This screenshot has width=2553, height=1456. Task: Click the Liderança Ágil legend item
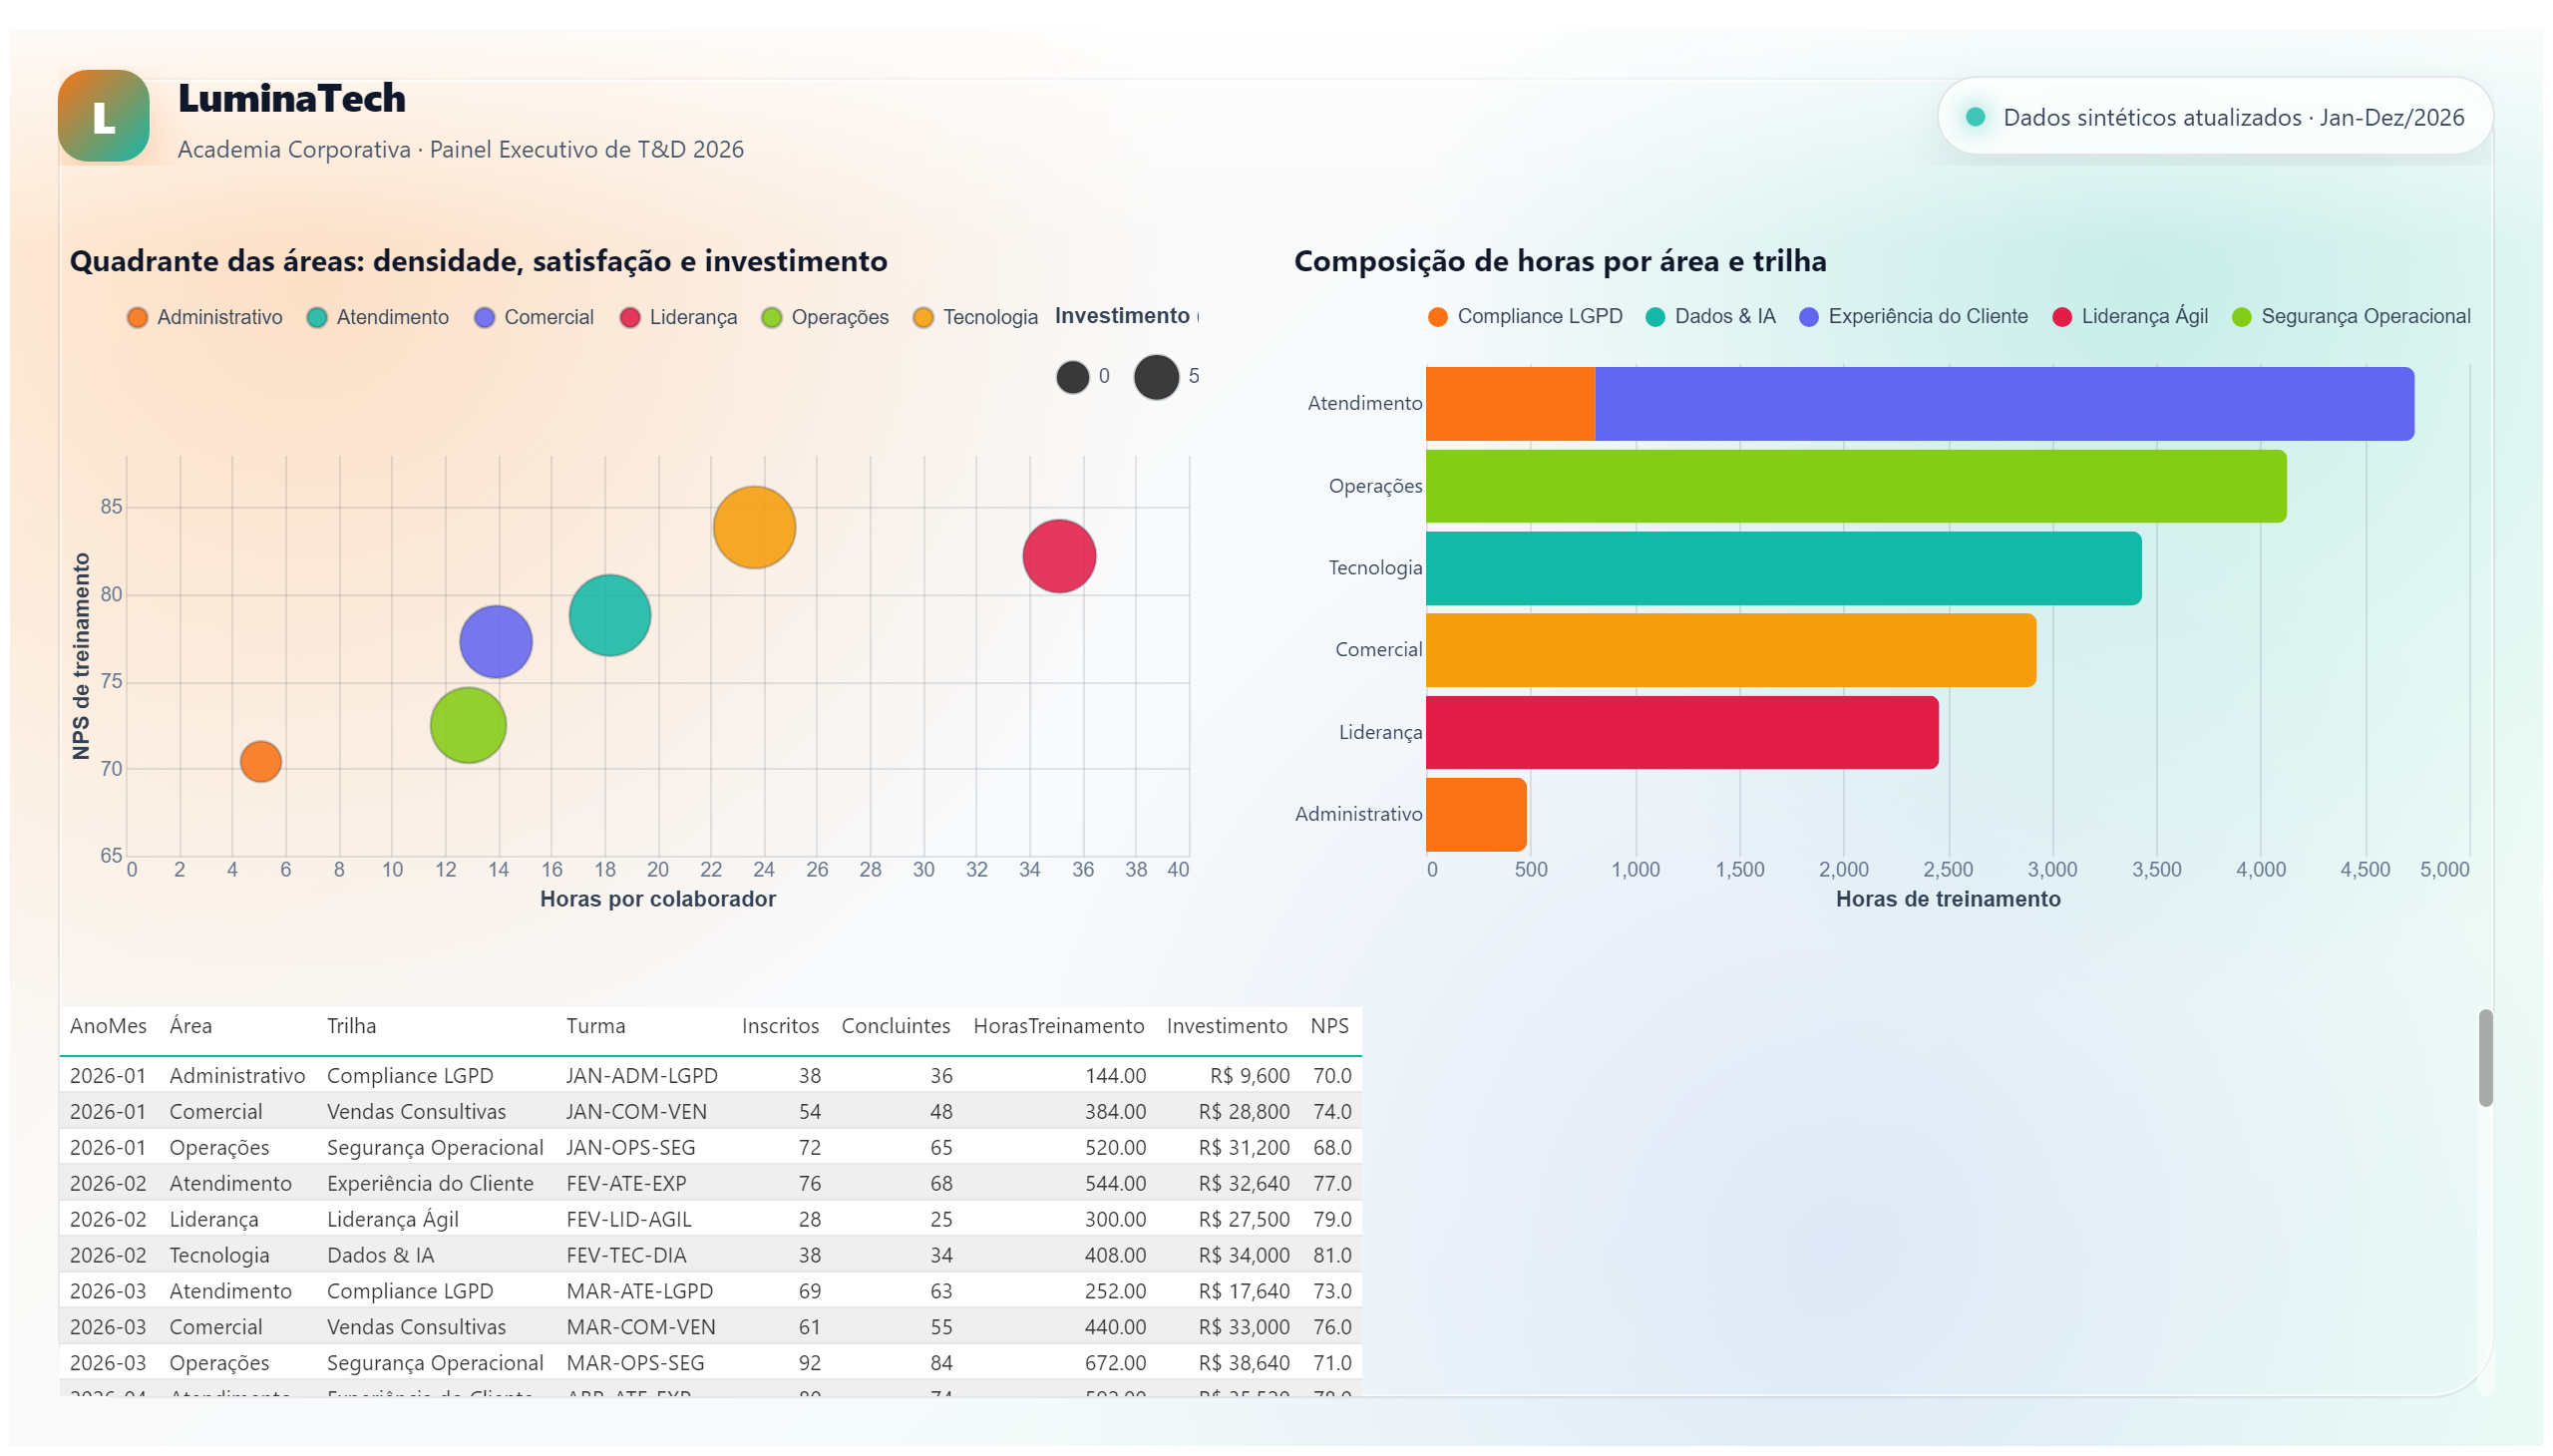(2130, 317)
